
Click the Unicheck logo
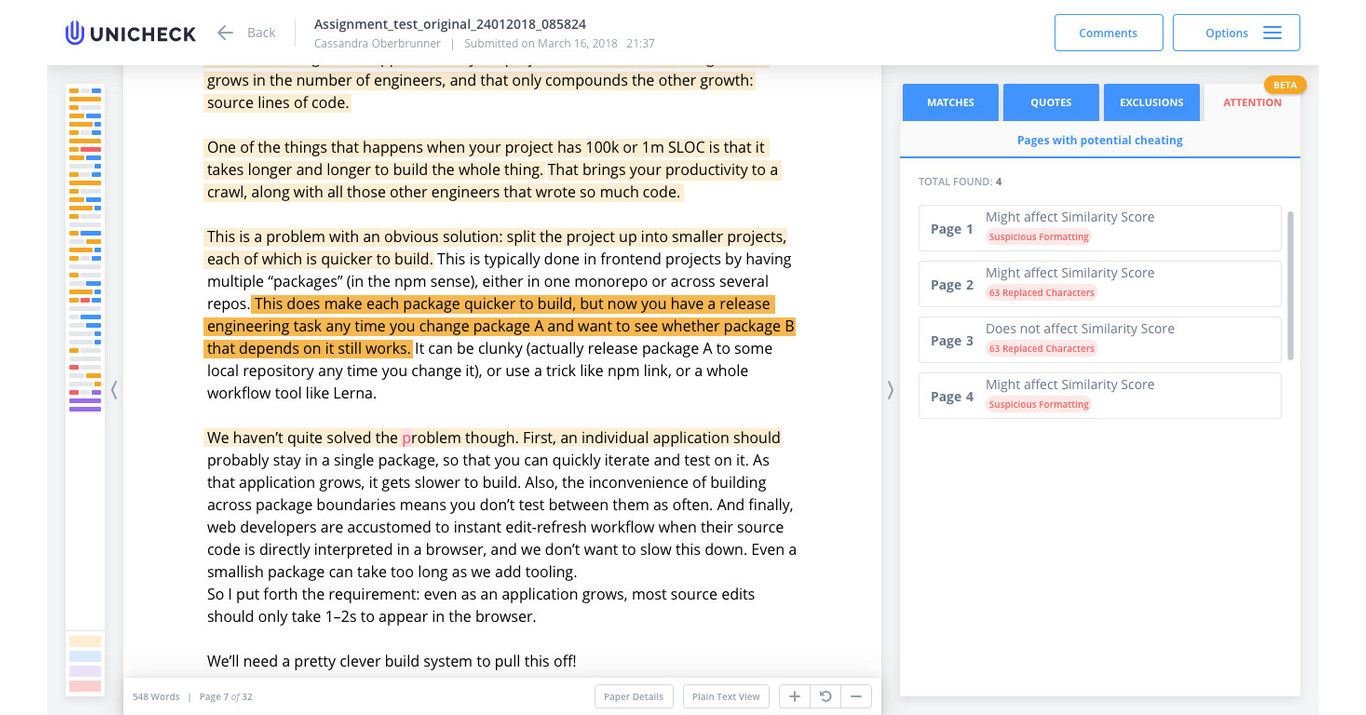coord(131,33)
